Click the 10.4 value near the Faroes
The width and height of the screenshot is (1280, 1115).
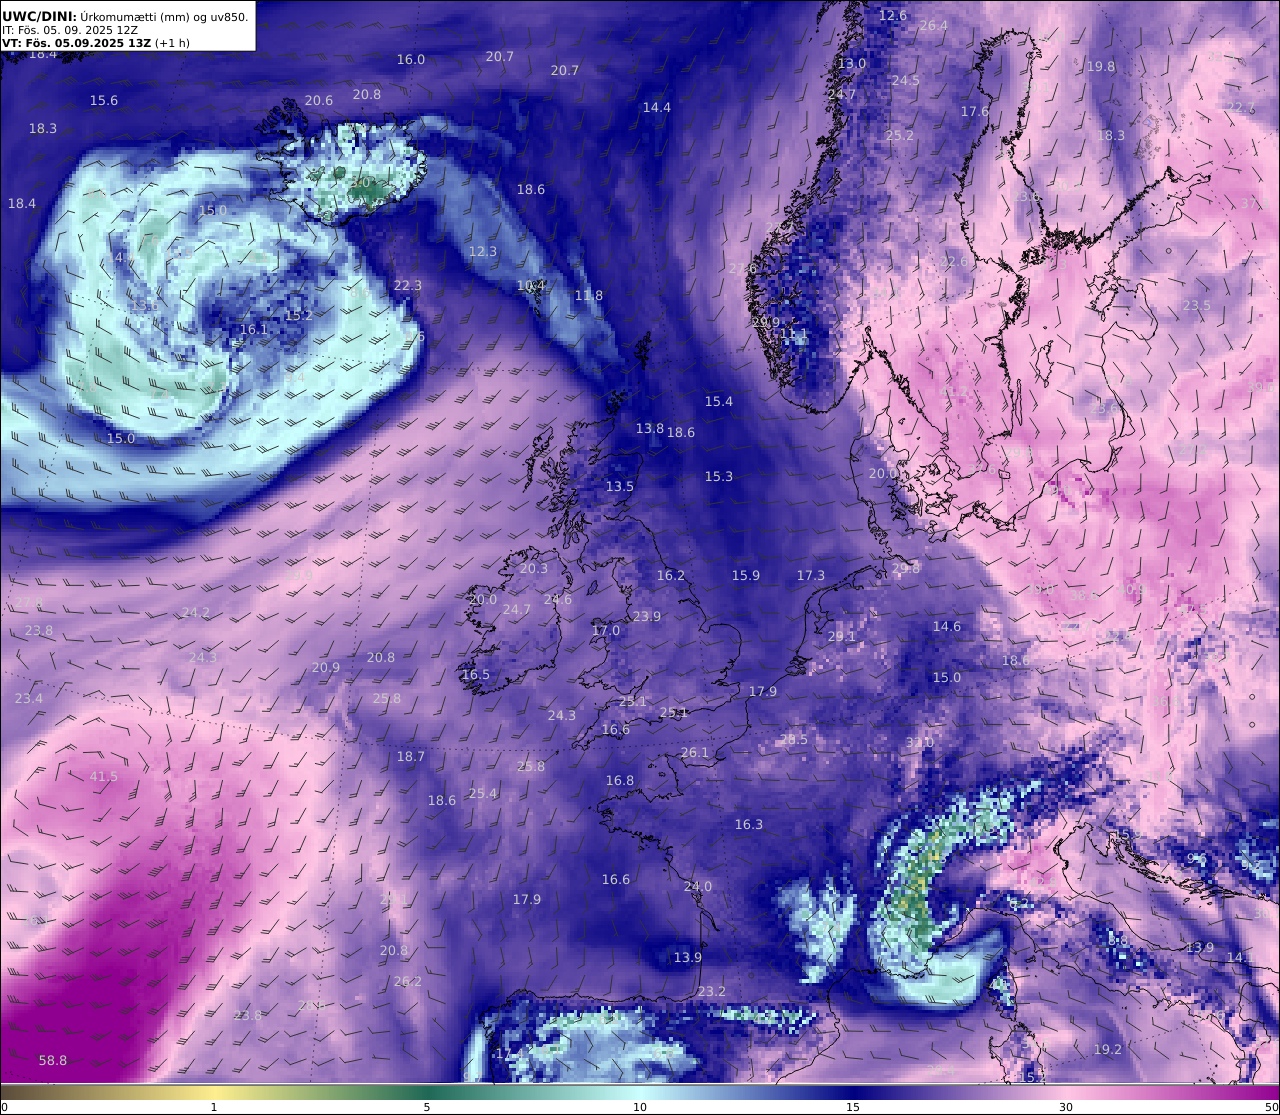pyautogui.click(x=531, y=285)
